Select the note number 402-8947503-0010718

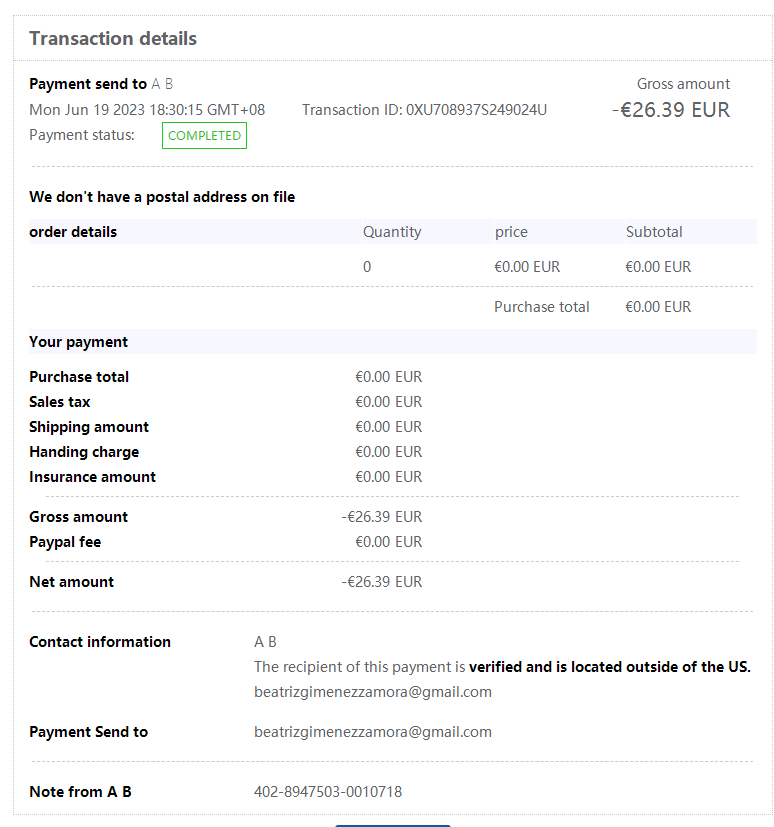(x=328, y=792)
